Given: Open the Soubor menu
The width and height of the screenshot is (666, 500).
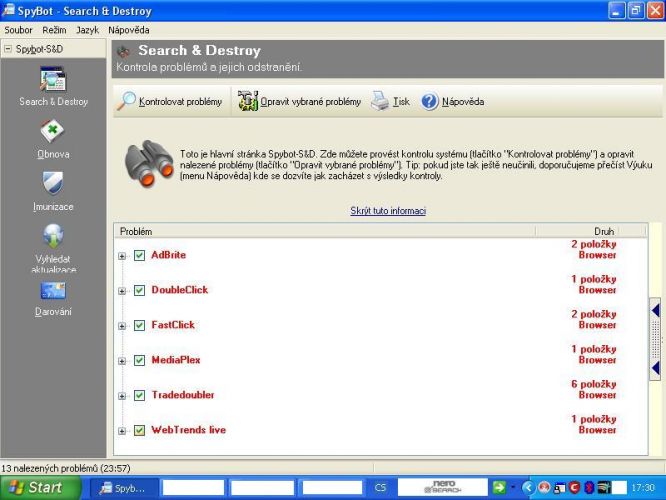Looking at the screenshot, I should (18, 30).
